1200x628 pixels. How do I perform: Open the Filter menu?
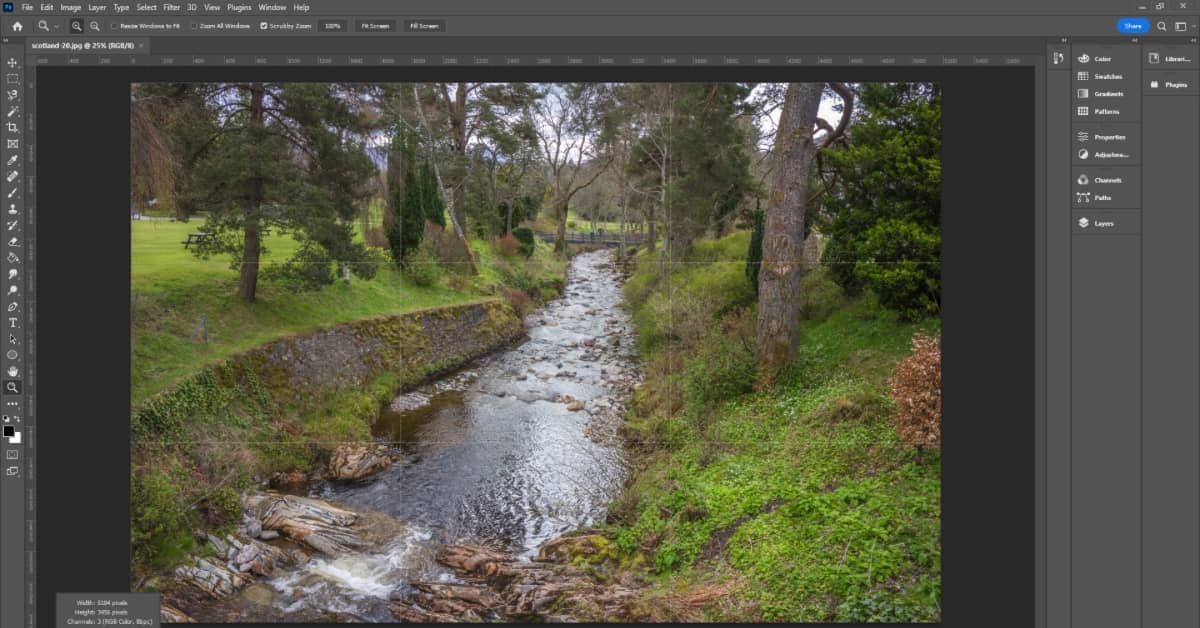[172, 7]
